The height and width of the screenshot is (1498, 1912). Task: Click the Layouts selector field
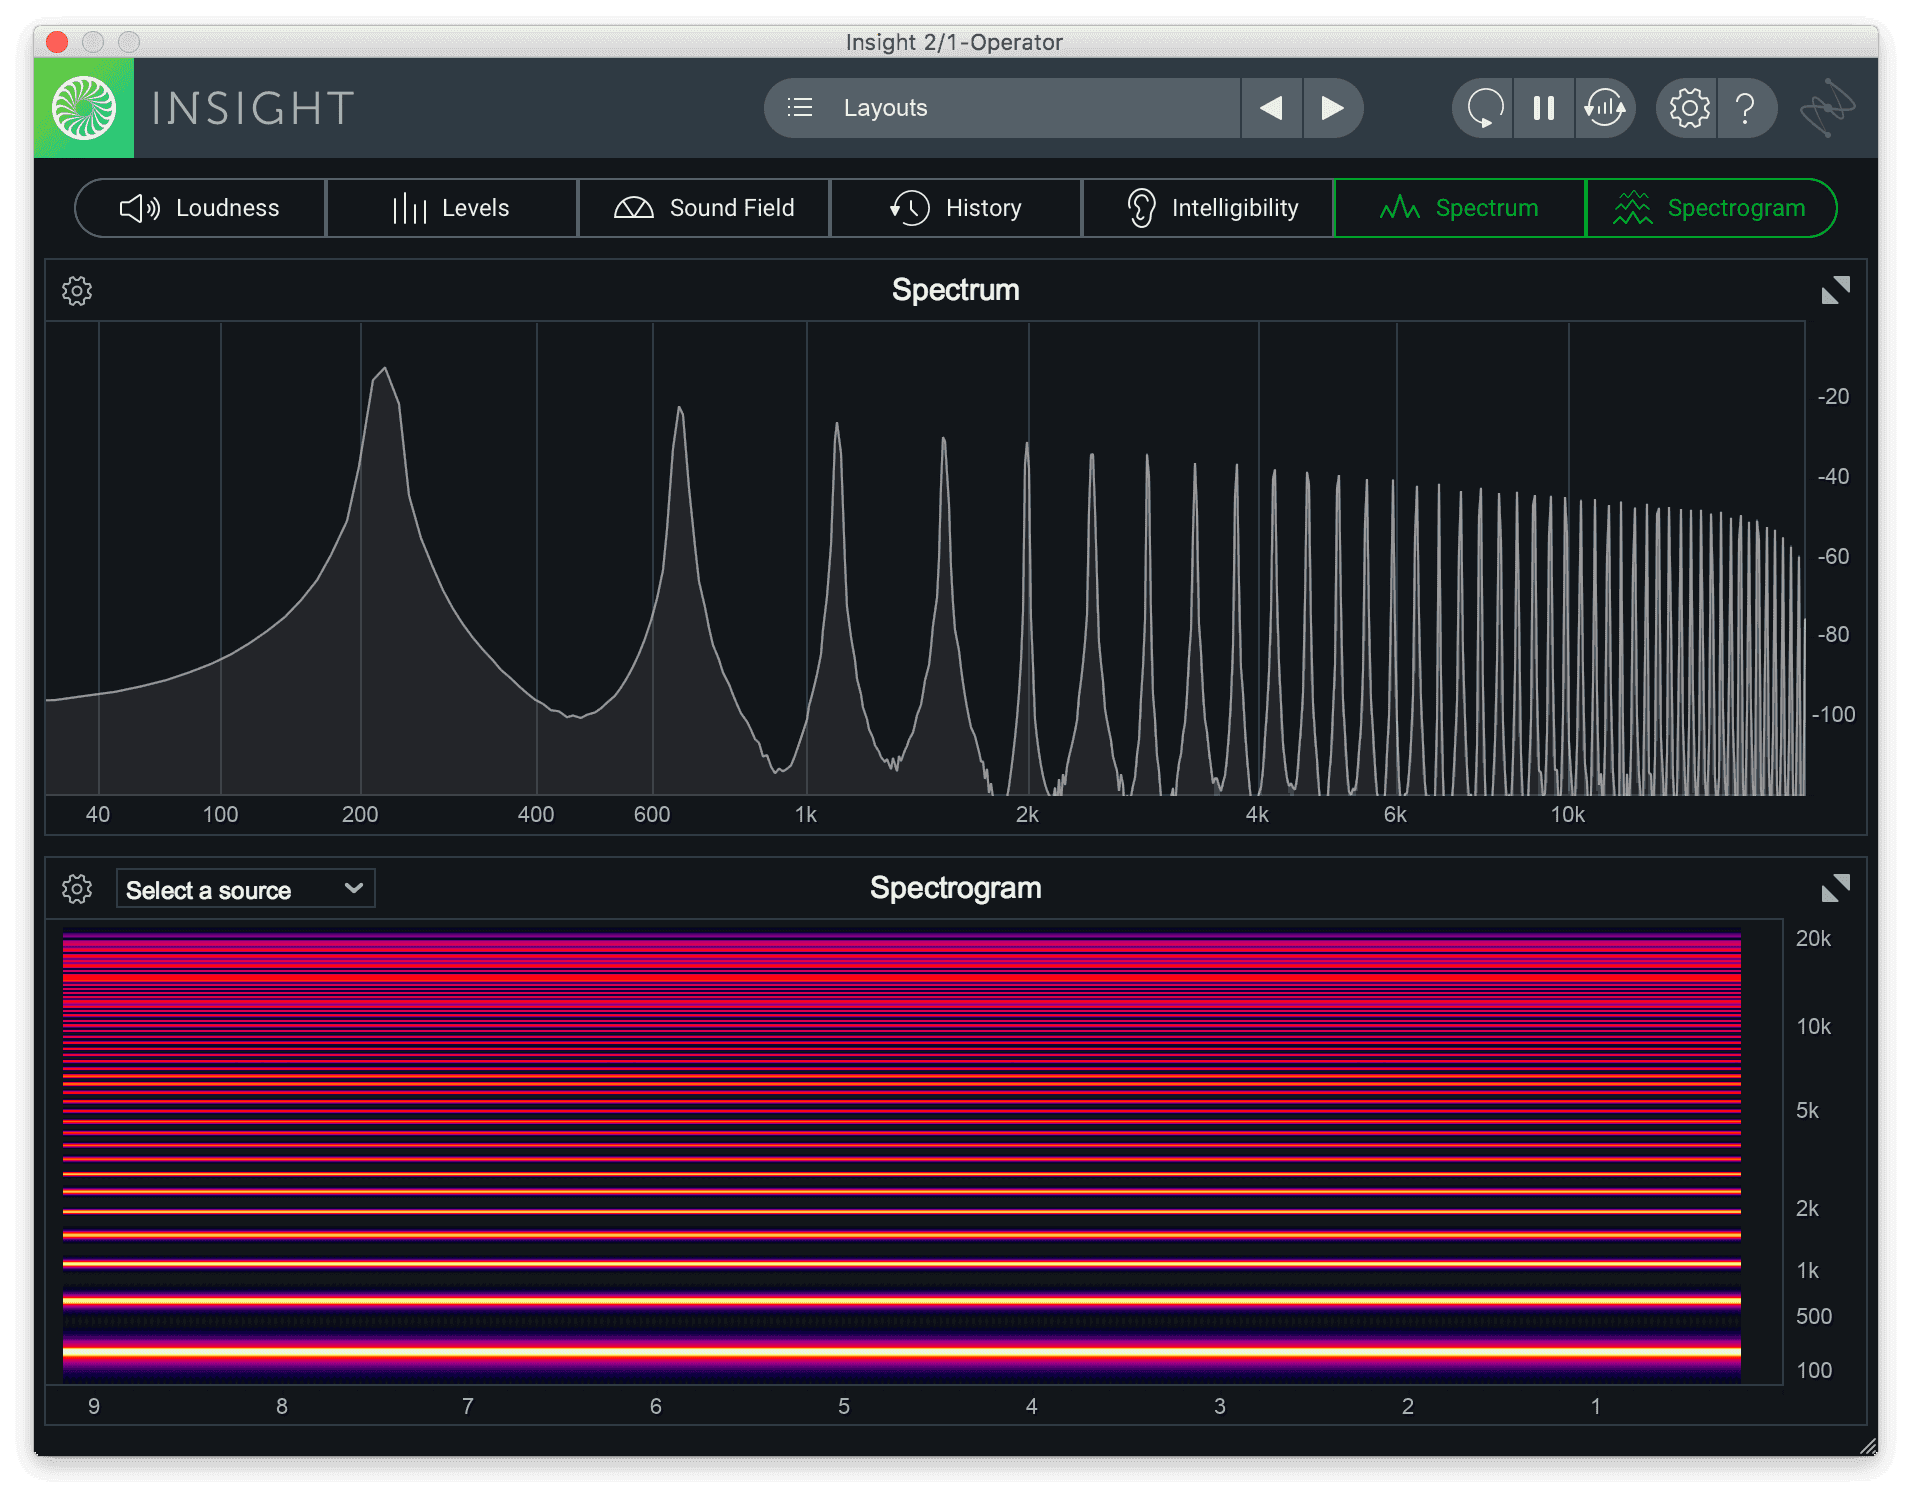click(1002, 108)
